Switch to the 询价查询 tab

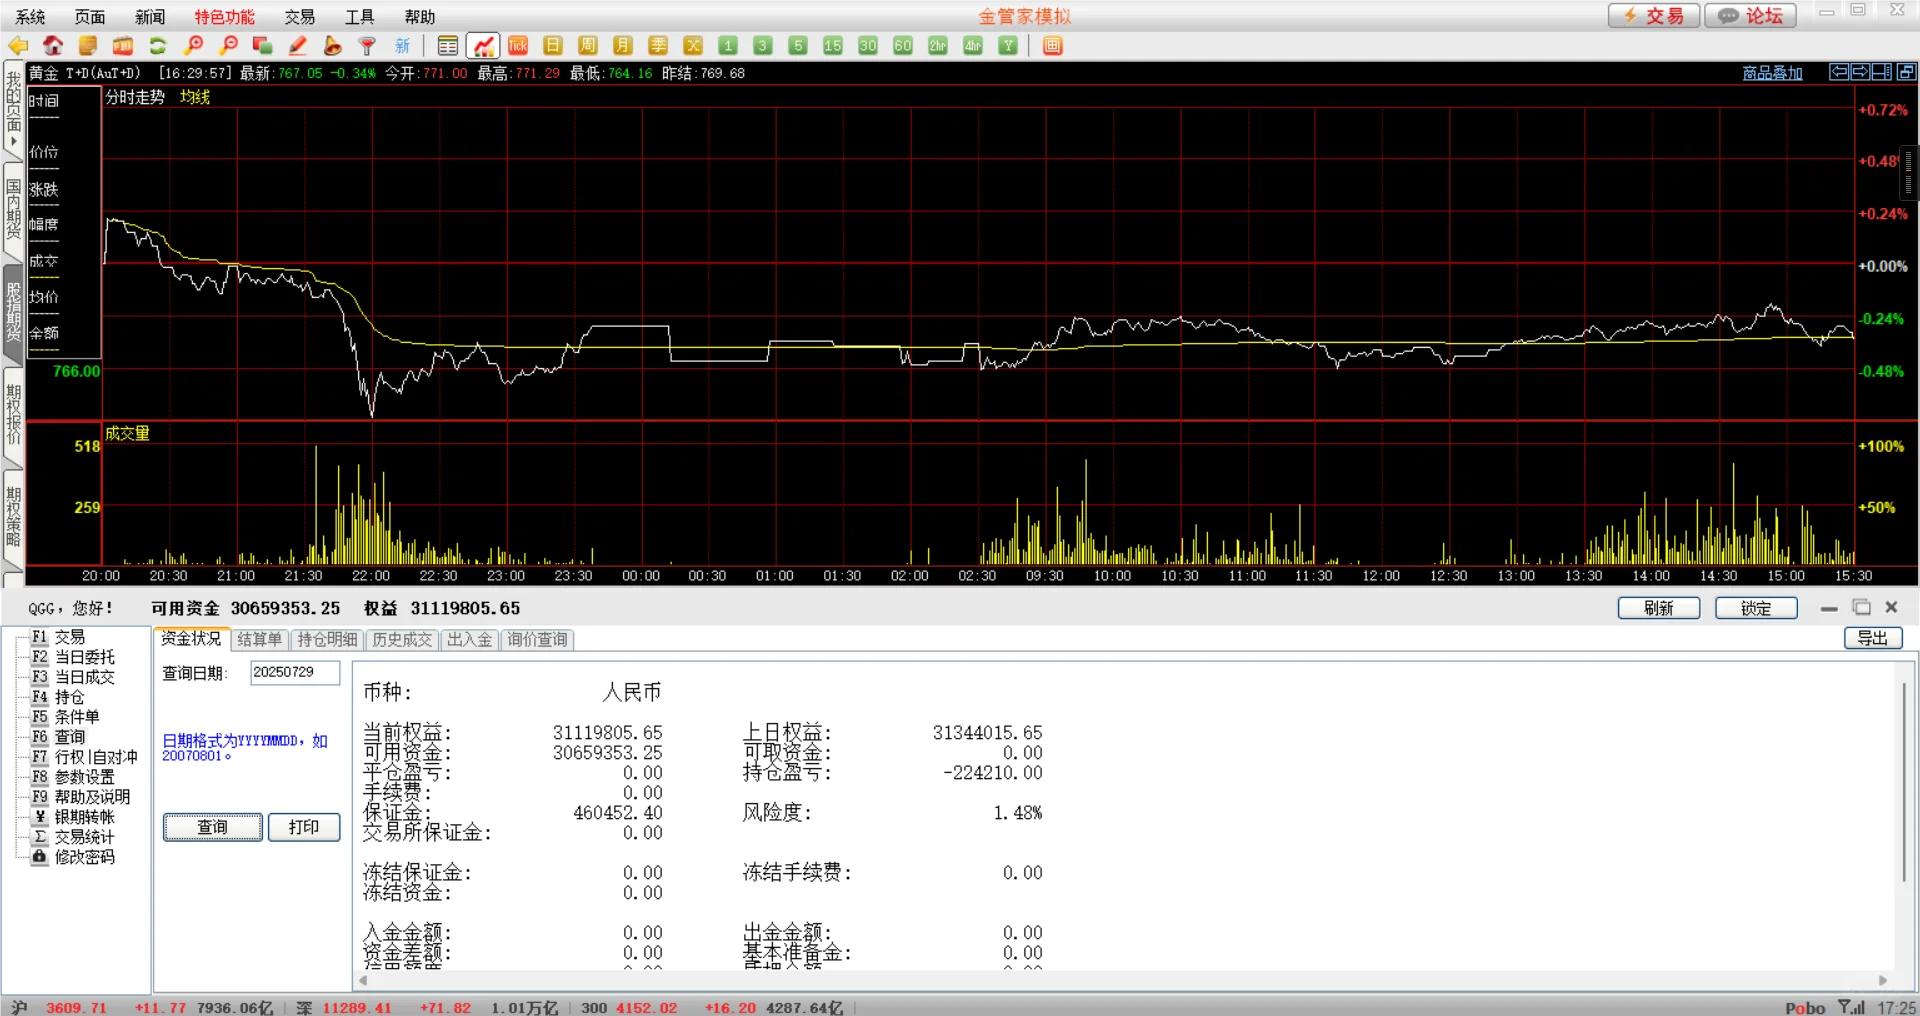coord(537,640)
